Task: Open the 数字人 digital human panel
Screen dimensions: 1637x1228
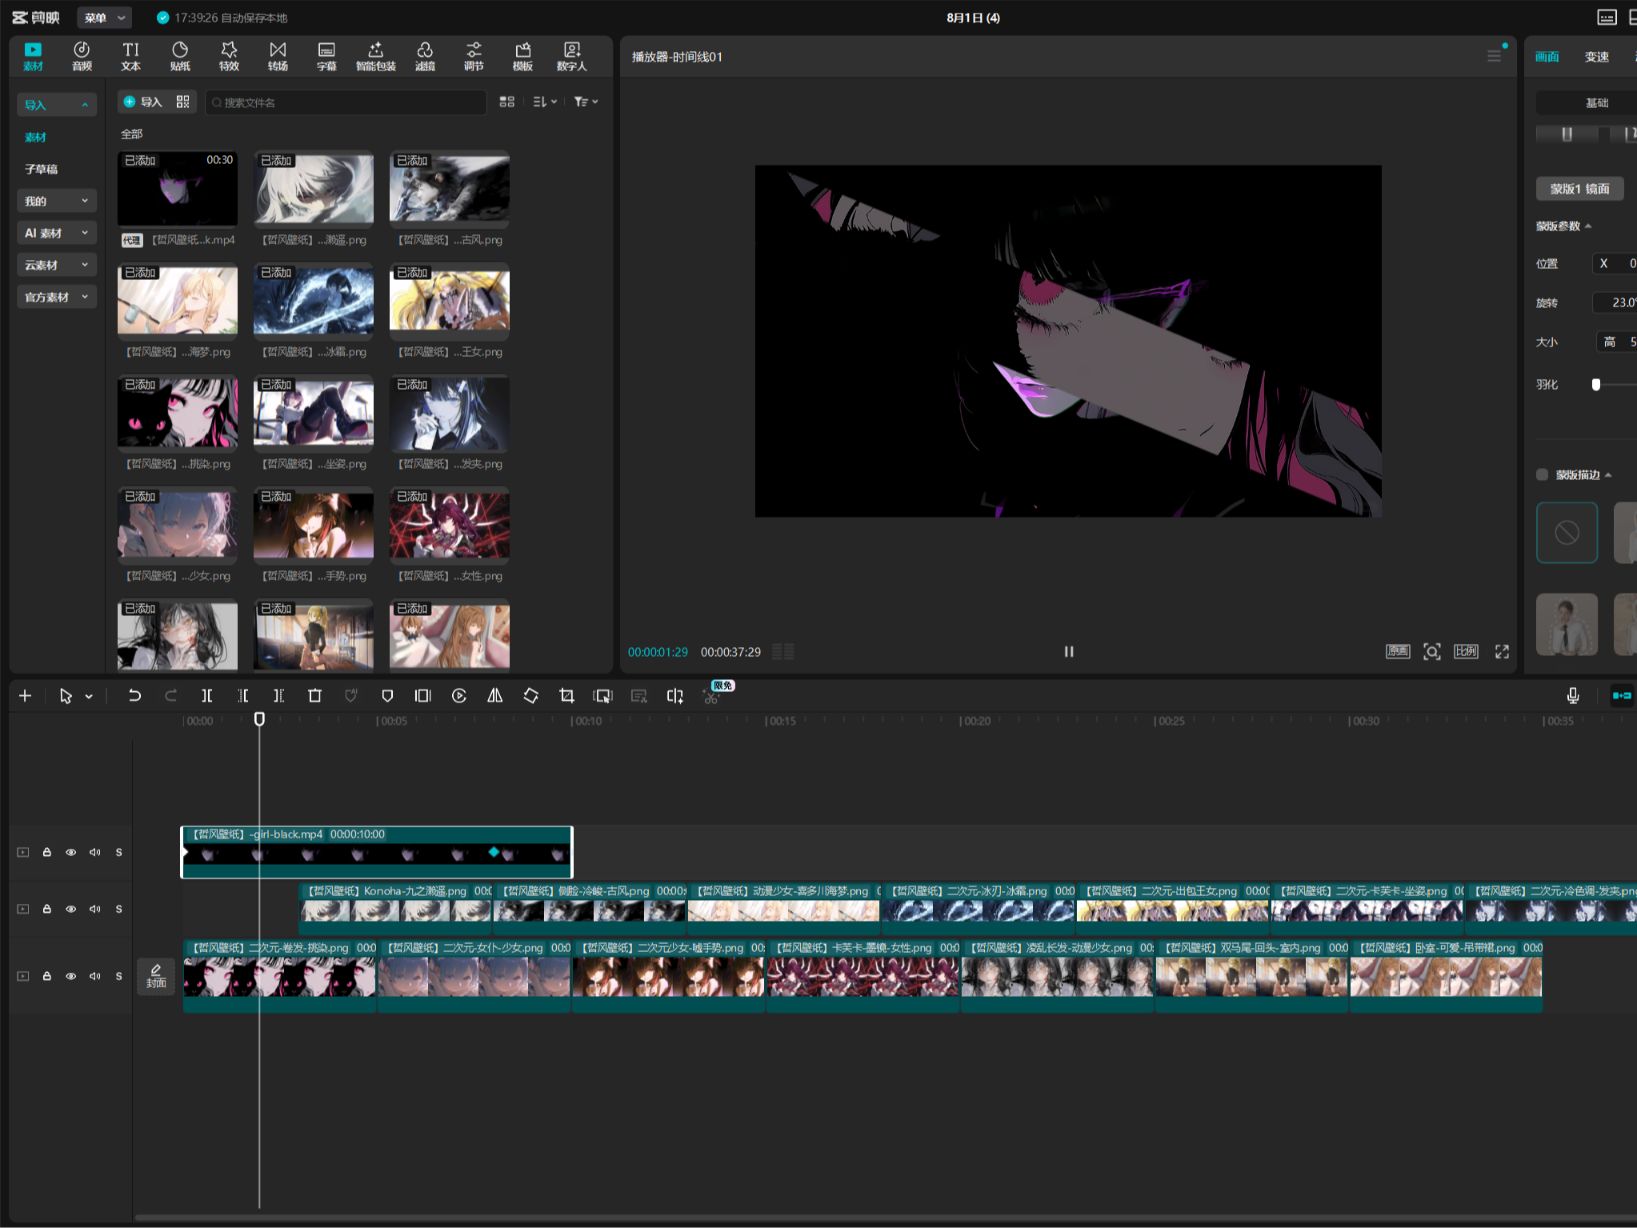Action: 572,56
